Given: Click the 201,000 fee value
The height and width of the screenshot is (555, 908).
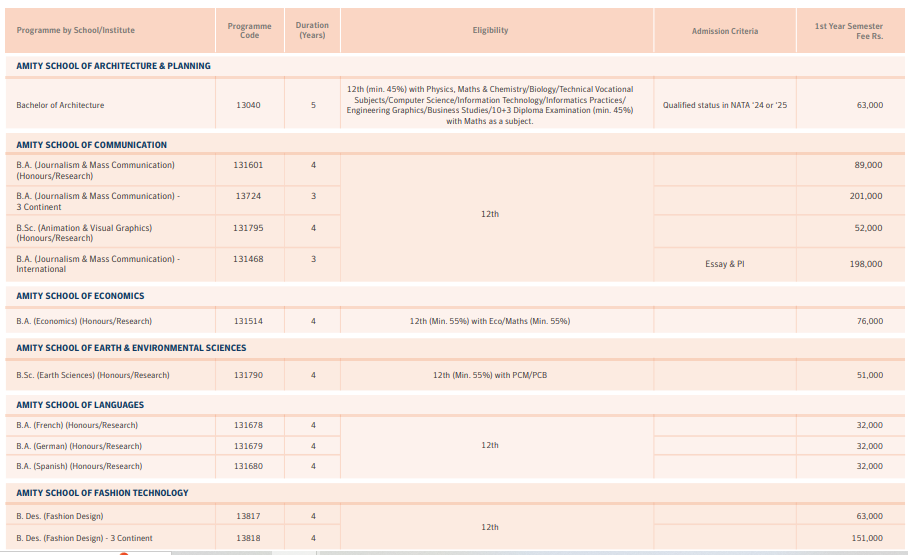Looking at the screenshot, I should [x=866, y=196].
